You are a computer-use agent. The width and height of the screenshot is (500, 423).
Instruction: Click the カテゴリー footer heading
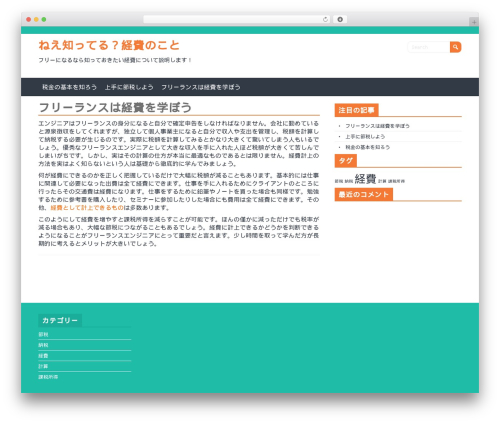(60, 320)
